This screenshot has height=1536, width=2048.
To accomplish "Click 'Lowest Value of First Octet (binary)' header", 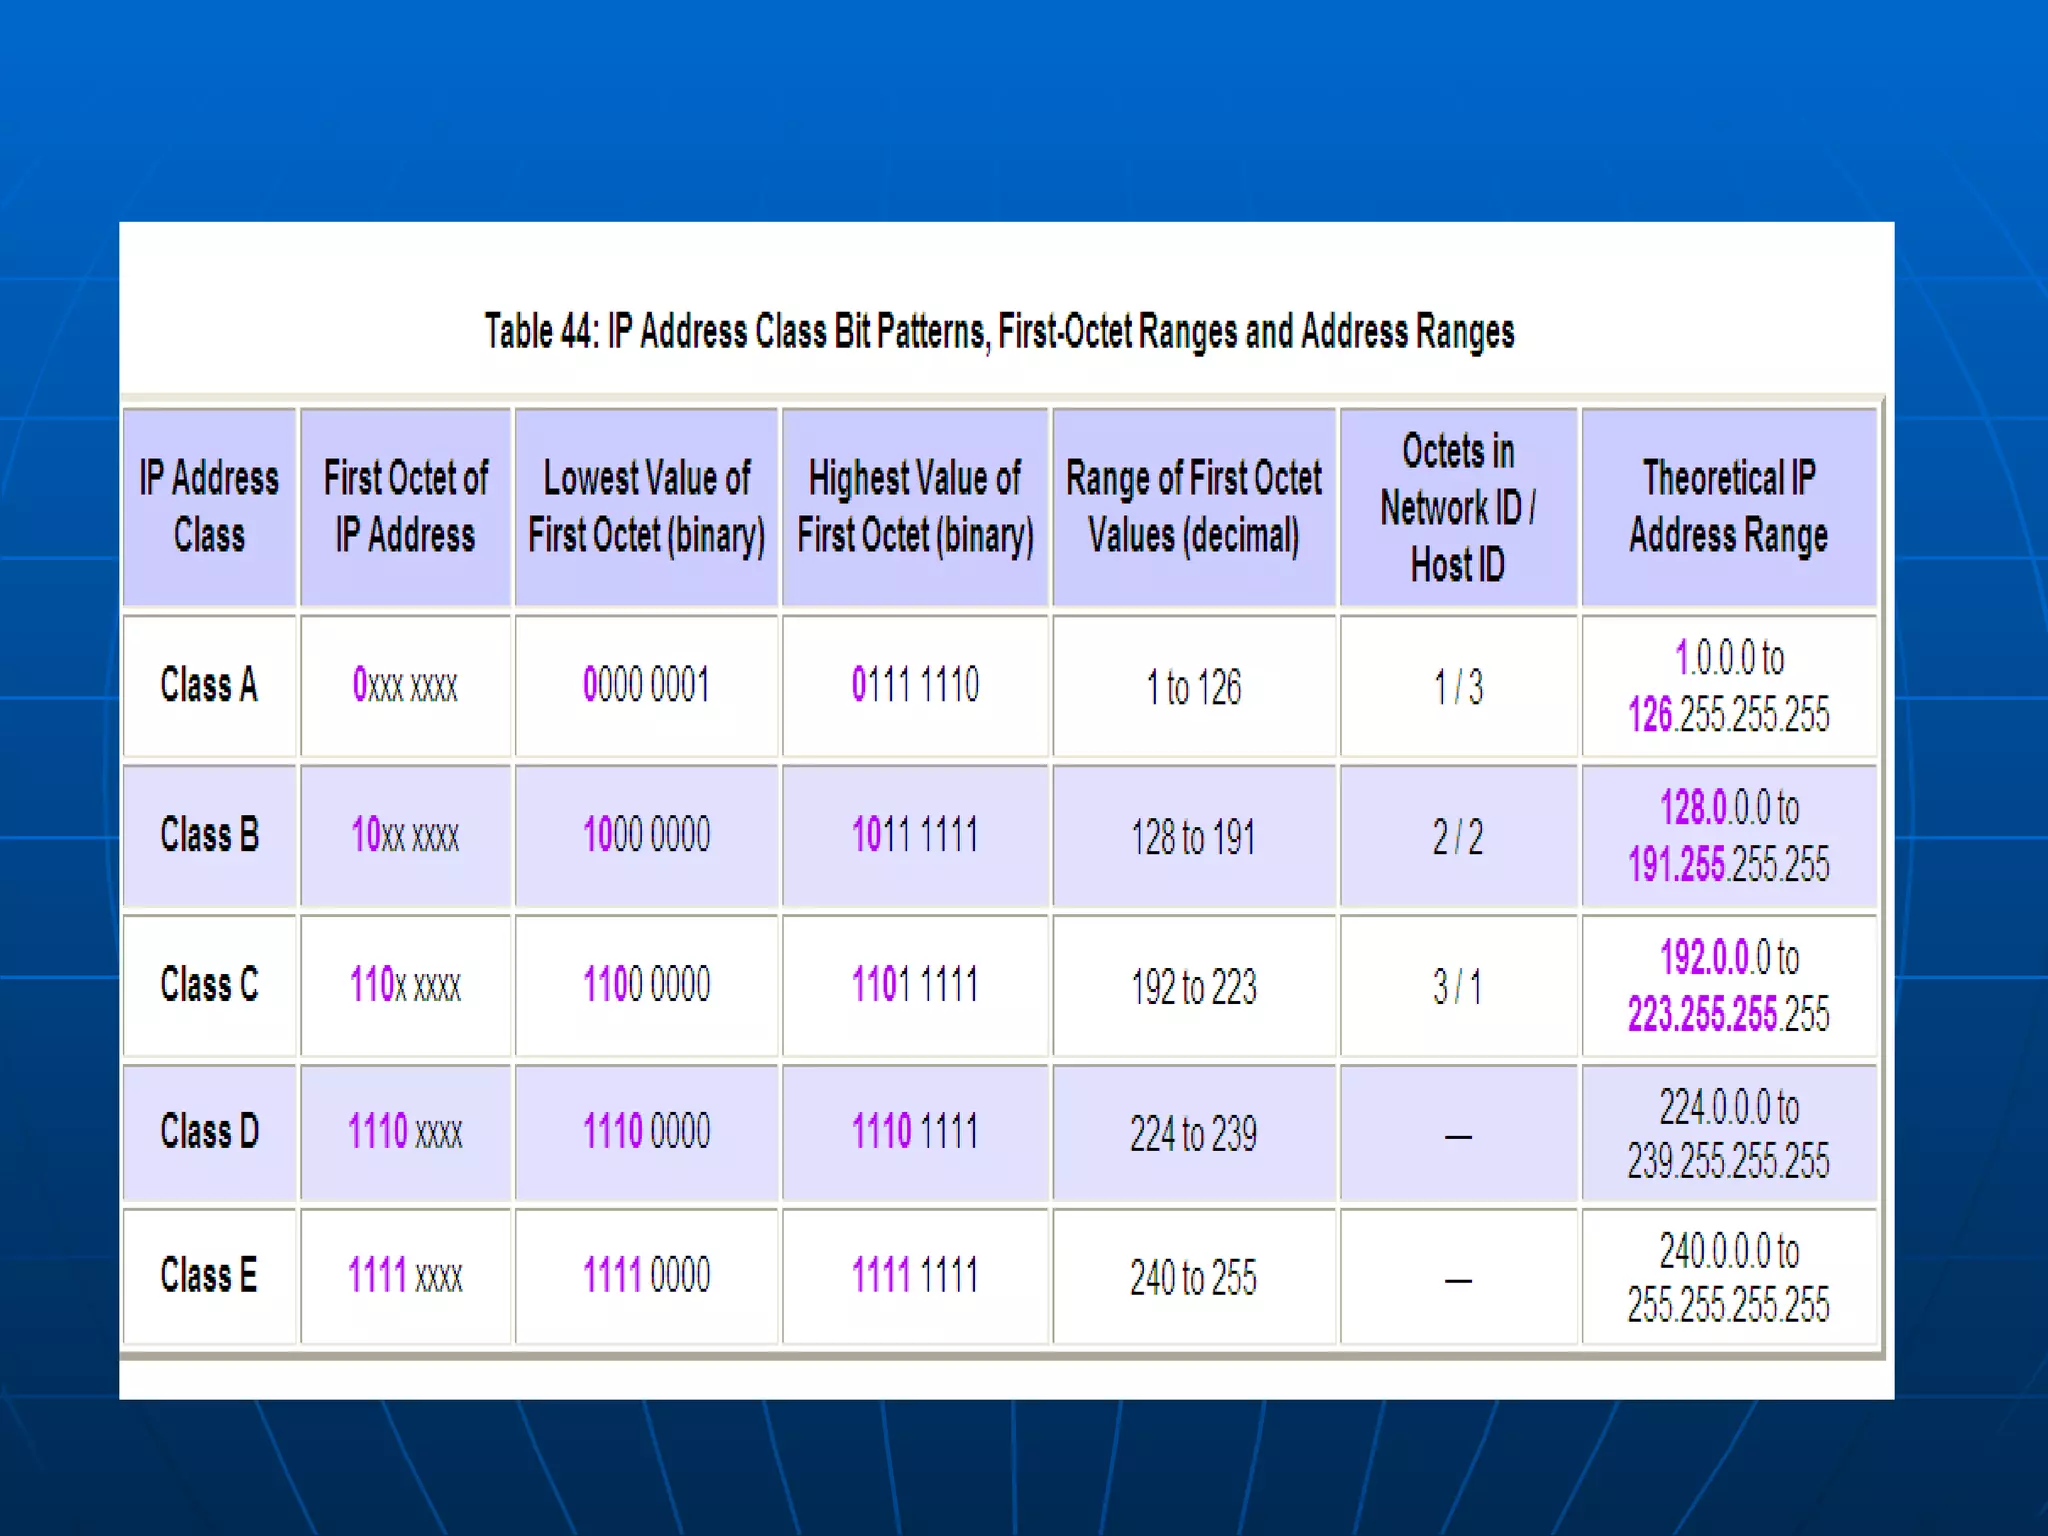I will (x=646, y=506).
